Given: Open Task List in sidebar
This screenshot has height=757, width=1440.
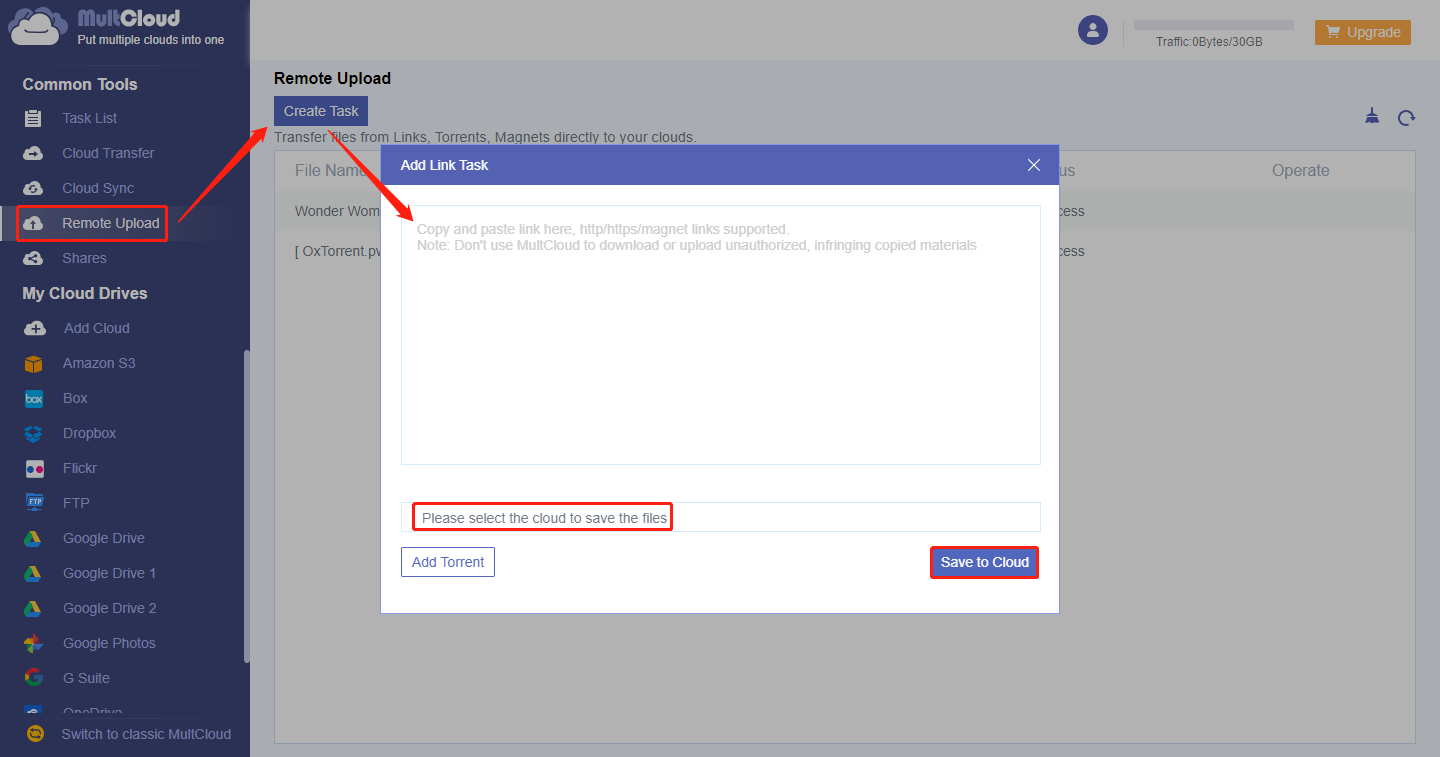Looking at the screenshot, I should [x=90, y=118].
